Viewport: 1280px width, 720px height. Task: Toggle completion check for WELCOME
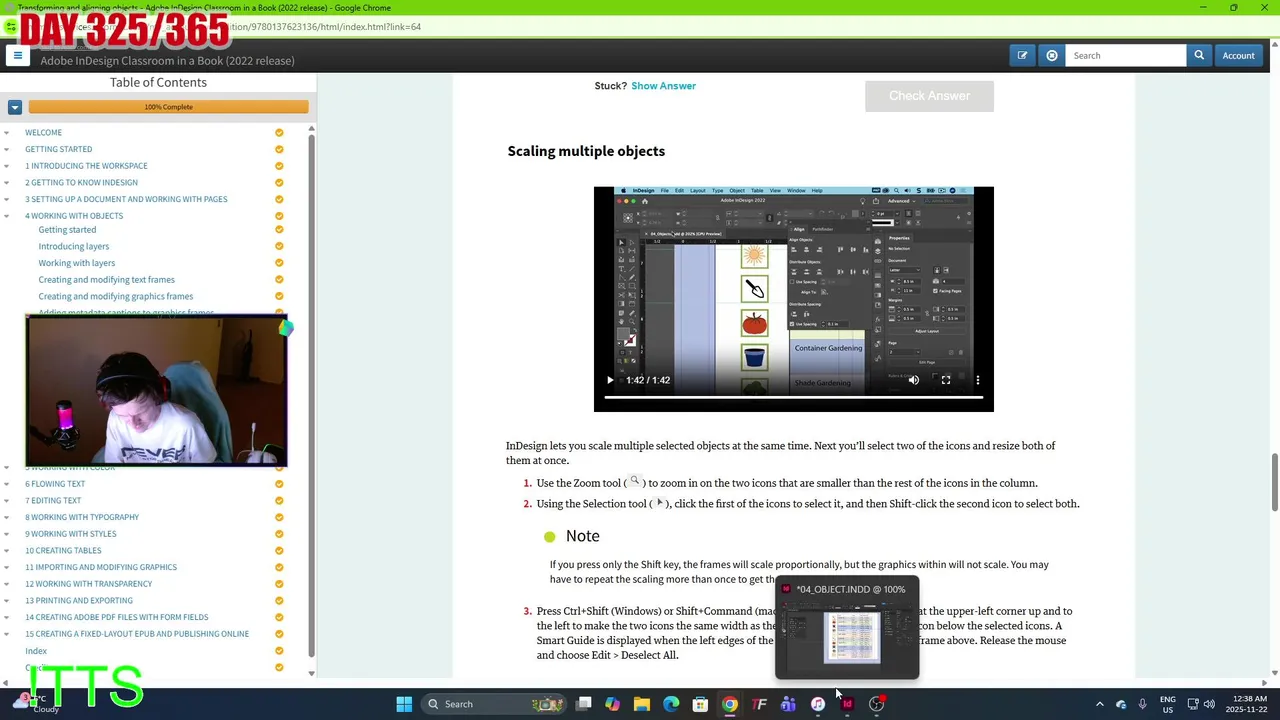click(279, 132)
